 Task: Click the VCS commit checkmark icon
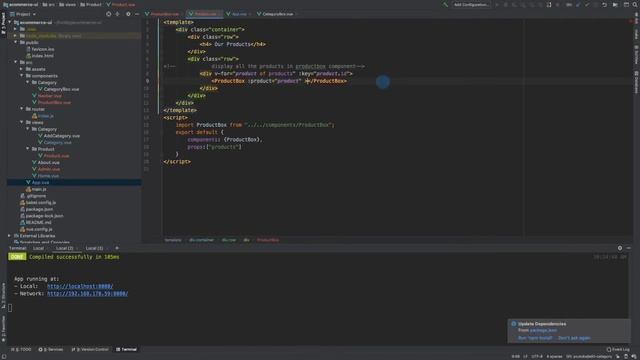coord(587,4)
